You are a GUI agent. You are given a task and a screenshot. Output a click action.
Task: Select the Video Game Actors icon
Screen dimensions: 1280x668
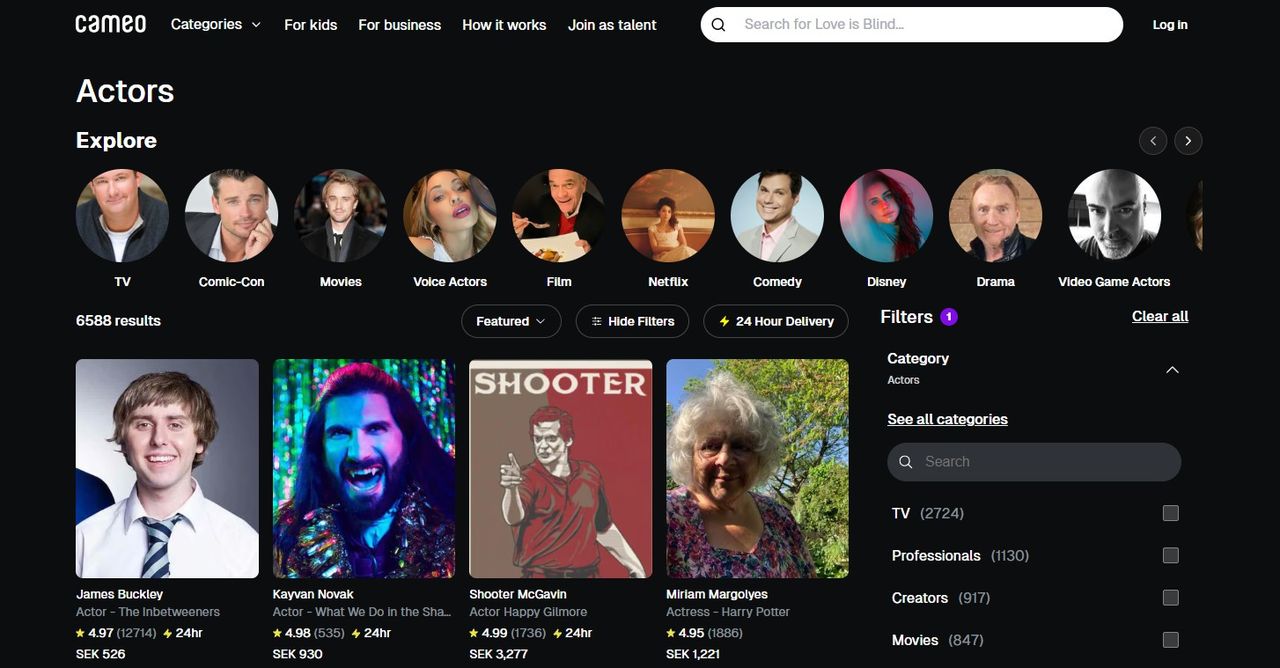coord(1113,215)
